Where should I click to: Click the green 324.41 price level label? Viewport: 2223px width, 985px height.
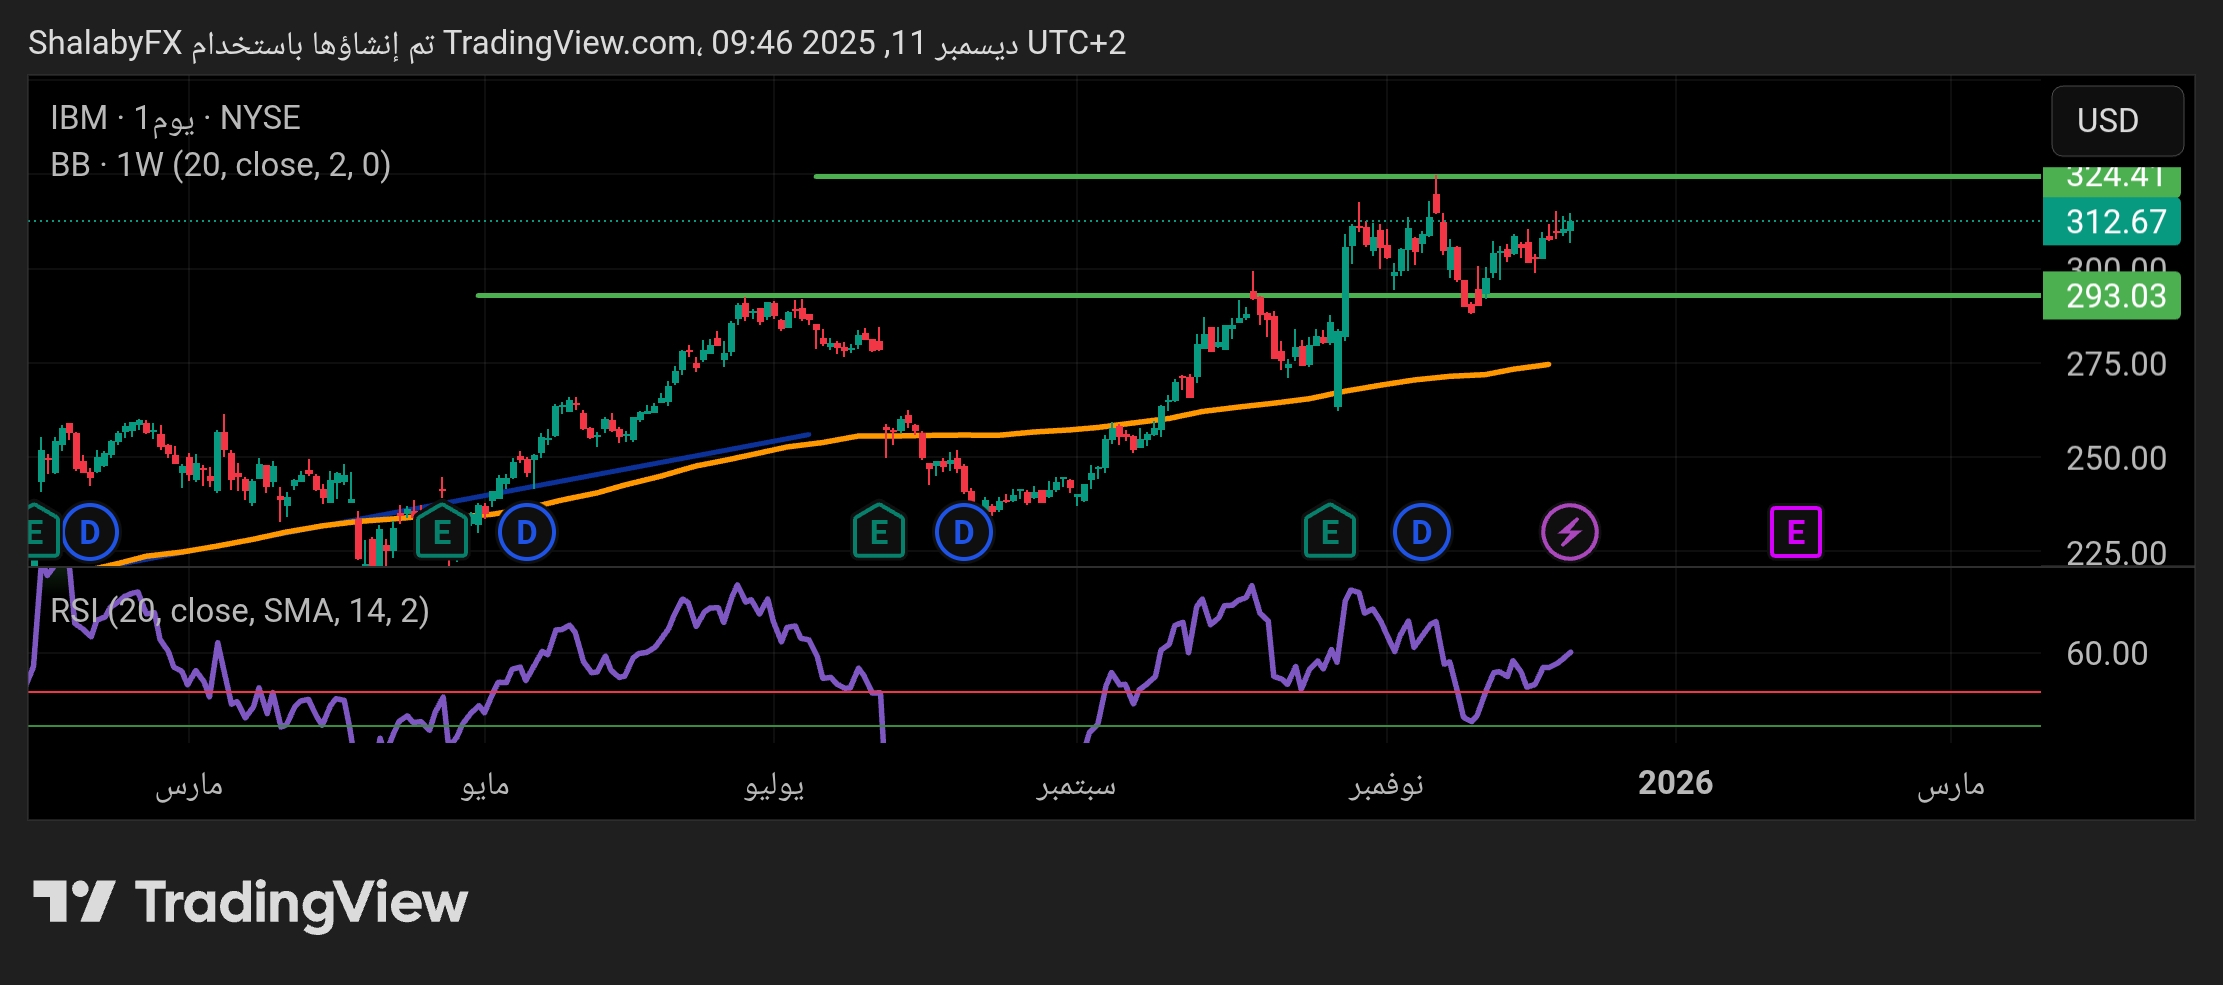pyautogui.click(x=2112, y=177)
